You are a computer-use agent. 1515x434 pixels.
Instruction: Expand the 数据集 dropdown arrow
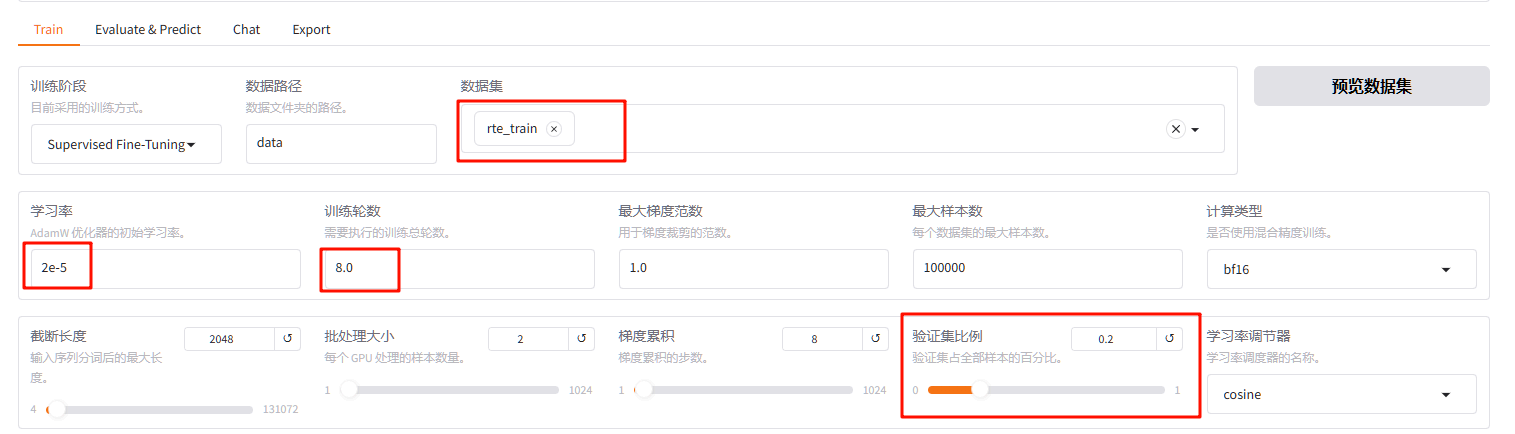[x=1195, y=130]
